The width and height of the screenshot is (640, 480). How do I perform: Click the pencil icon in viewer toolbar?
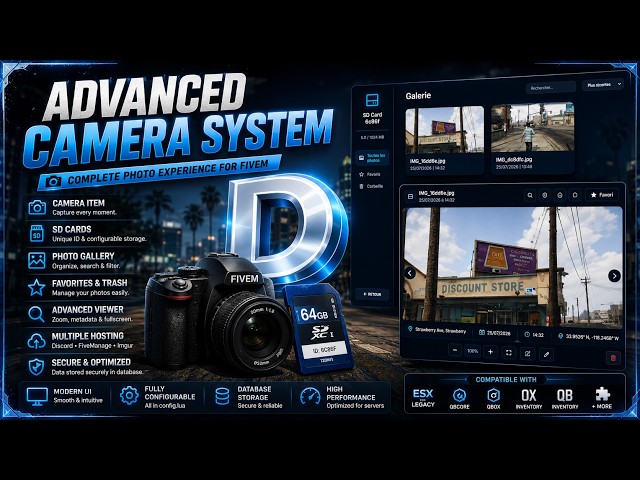(546, 354)
